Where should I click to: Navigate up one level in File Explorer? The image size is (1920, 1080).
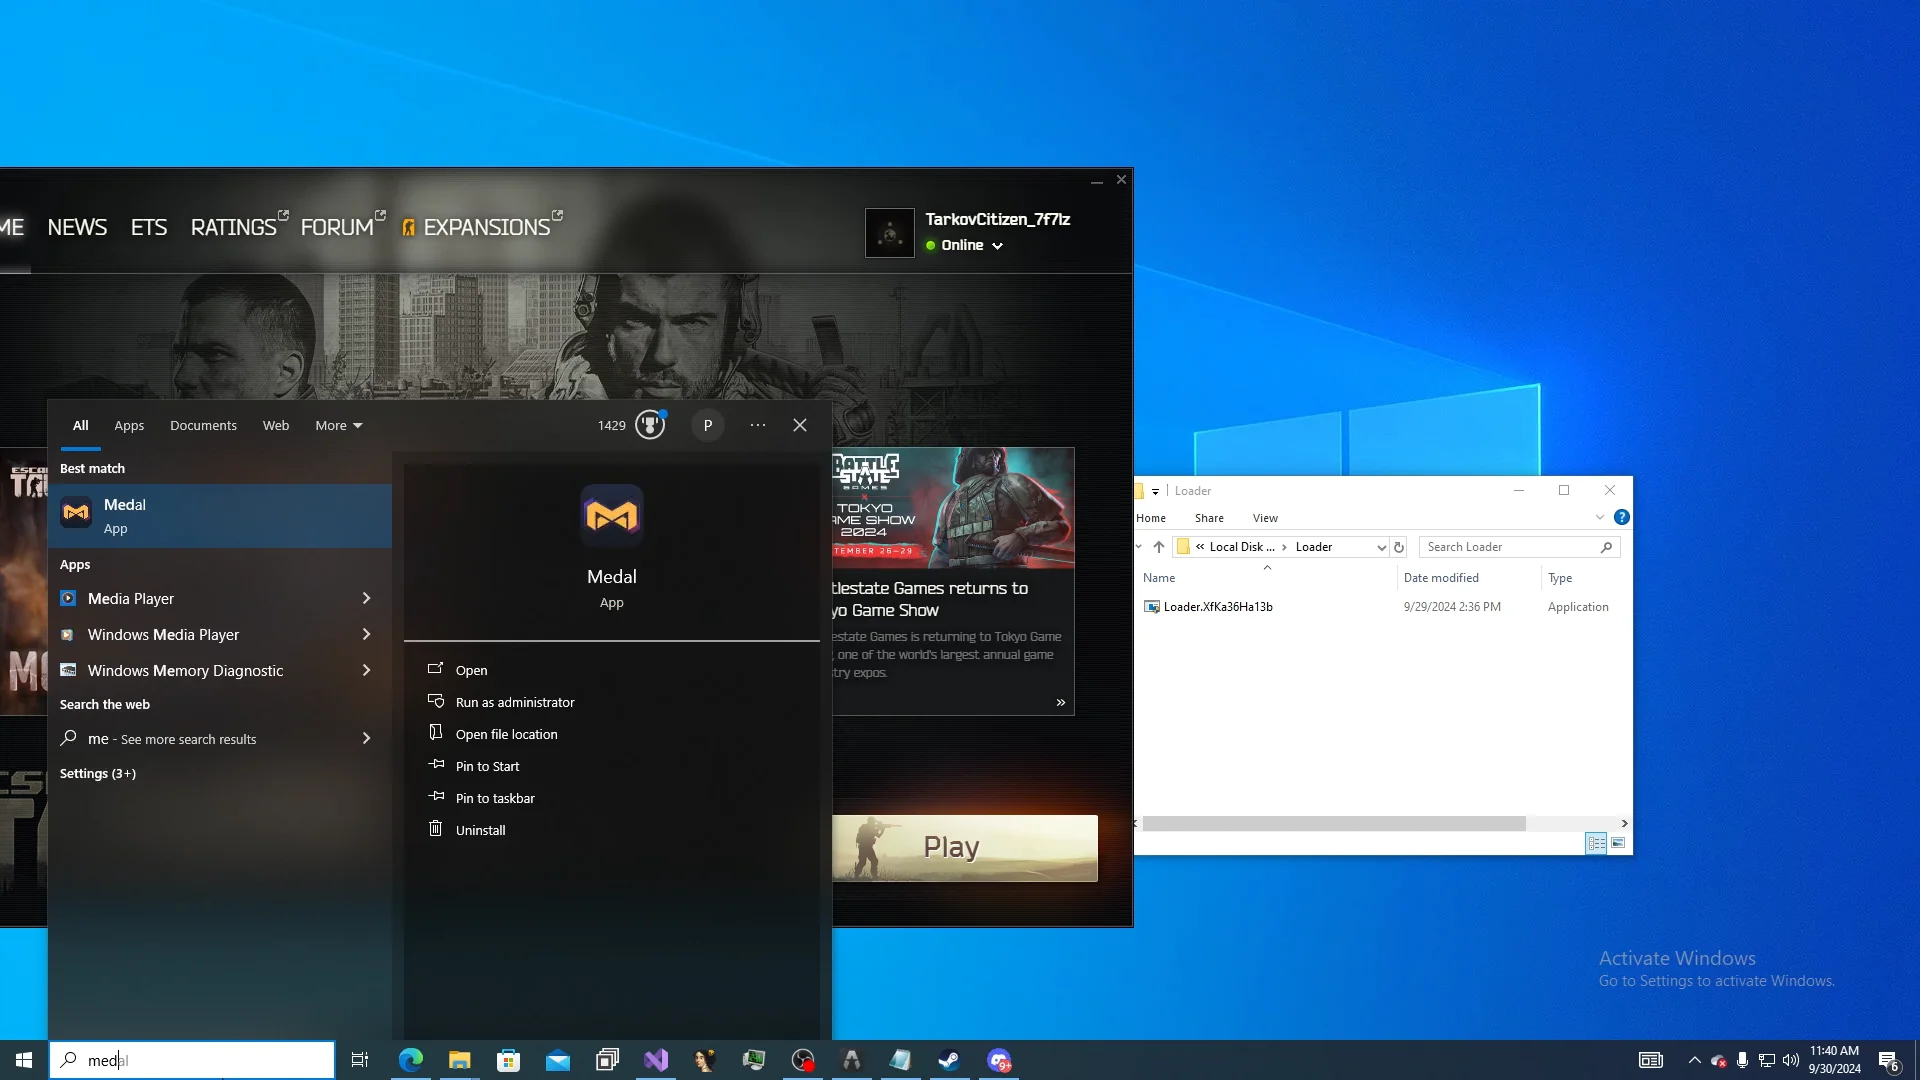[1158, 547]
